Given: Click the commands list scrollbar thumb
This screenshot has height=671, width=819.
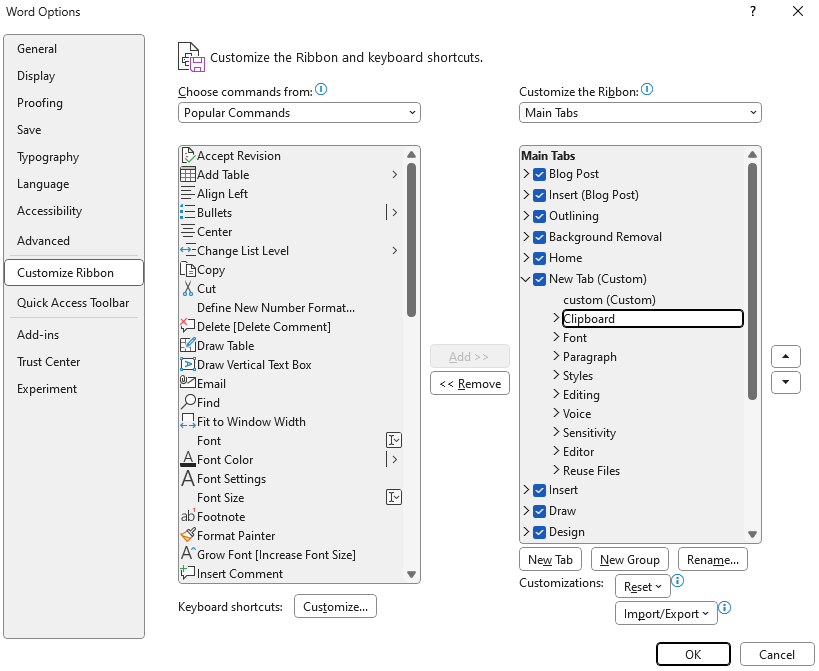Looking at the screenshot, I should click(412, 240).
